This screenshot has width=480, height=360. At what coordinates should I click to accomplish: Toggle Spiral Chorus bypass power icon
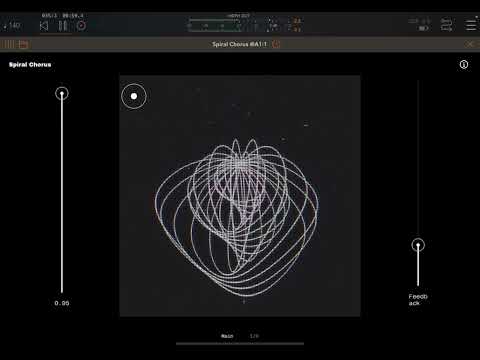pos(276,44)
